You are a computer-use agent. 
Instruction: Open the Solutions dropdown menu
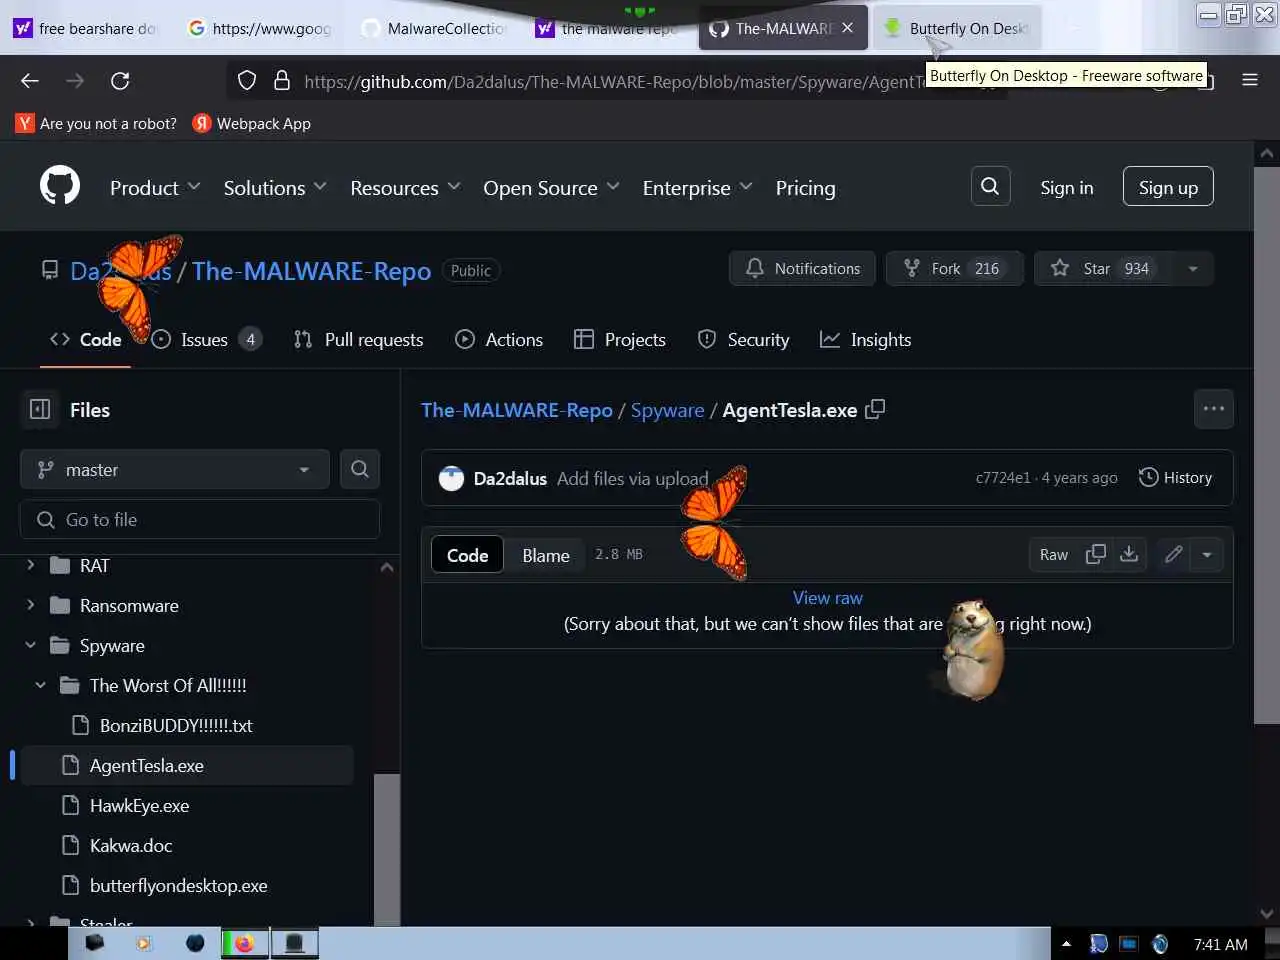pos(275,188)
